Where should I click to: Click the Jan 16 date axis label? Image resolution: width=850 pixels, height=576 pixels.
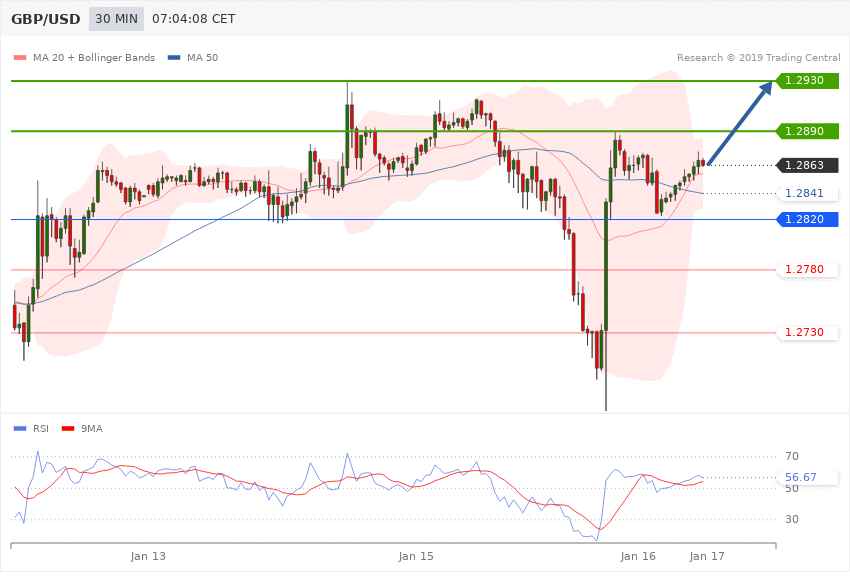pyautogui.click(x=638, y=556)
